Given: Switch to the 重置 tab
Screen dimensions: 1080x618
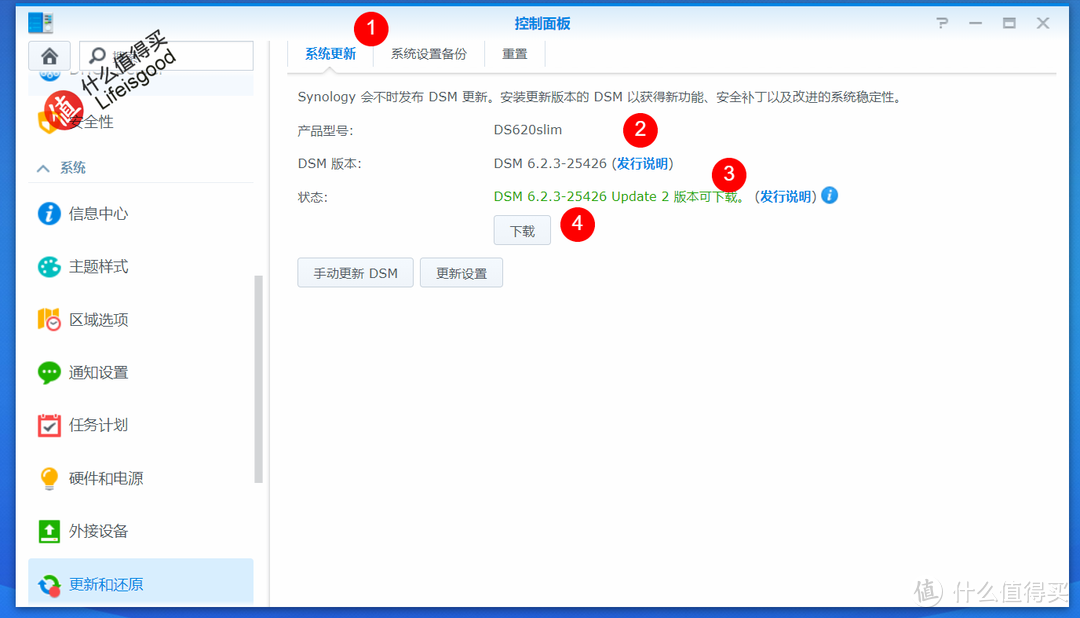Looking at the screenshot, I should click(514, 54).
